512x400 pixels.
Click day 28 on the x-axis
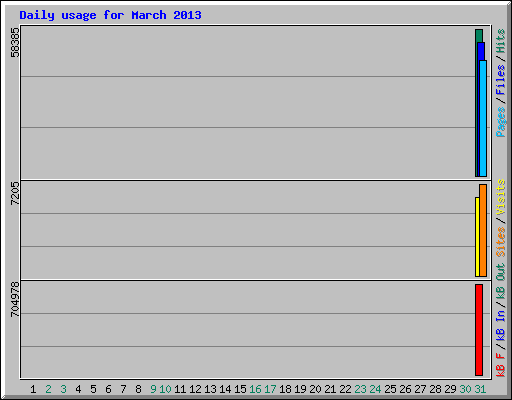coord(435,389)
